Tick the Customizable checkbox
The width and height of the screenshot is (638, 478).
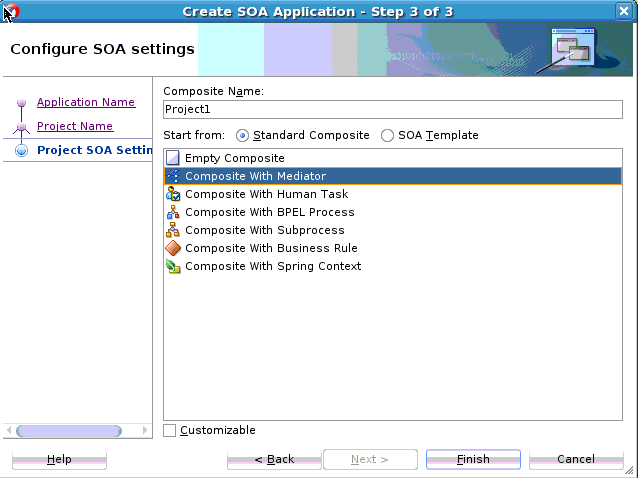(x=170, y=430)
